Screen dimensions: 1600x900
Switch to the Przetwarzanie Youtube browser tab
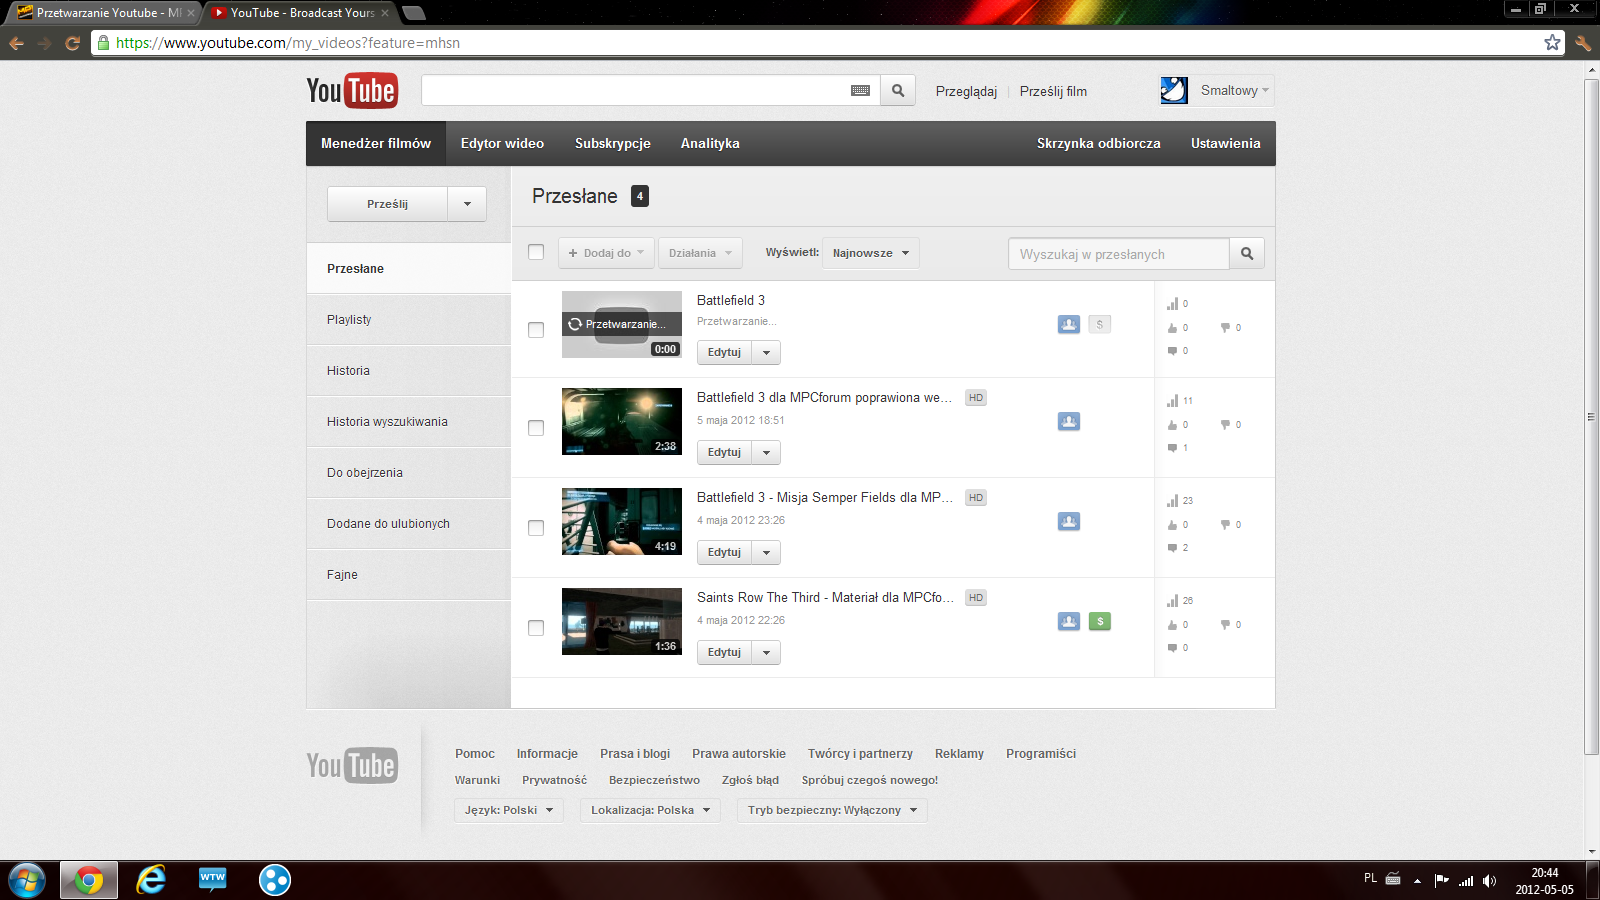(104, 13)
